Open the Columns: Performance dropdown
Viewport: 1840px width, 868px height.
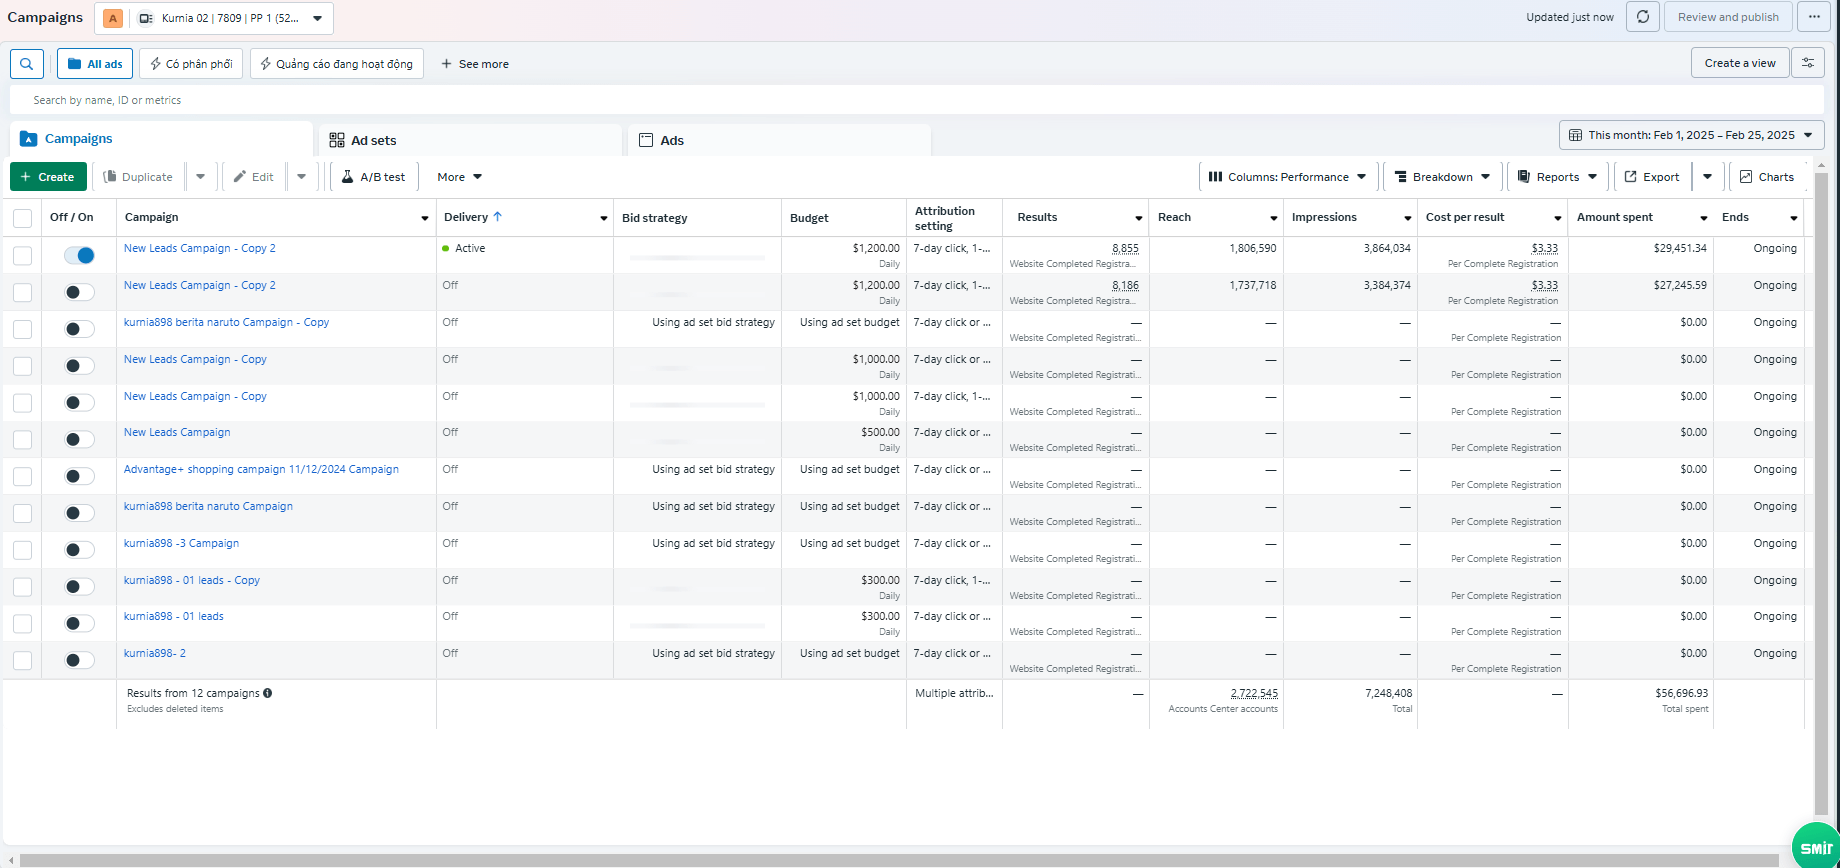[x=1287, y=177]
